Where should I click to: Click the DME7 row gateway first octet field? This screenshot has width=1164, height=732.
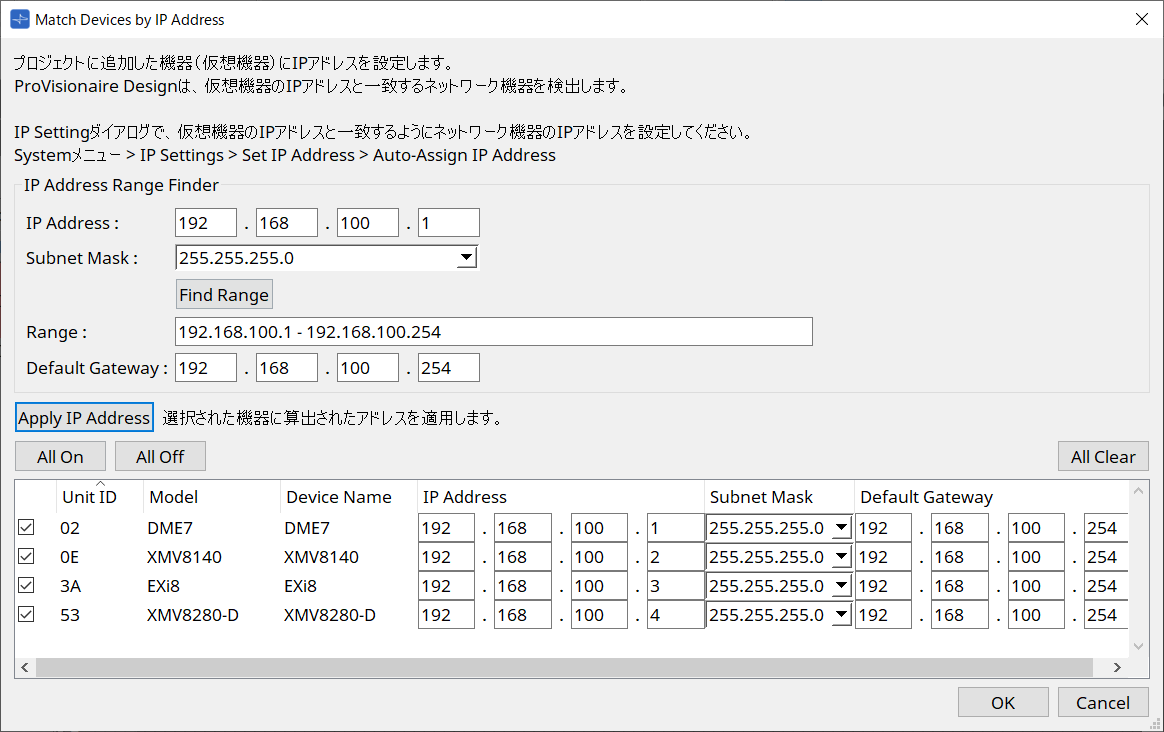[883, 528]
